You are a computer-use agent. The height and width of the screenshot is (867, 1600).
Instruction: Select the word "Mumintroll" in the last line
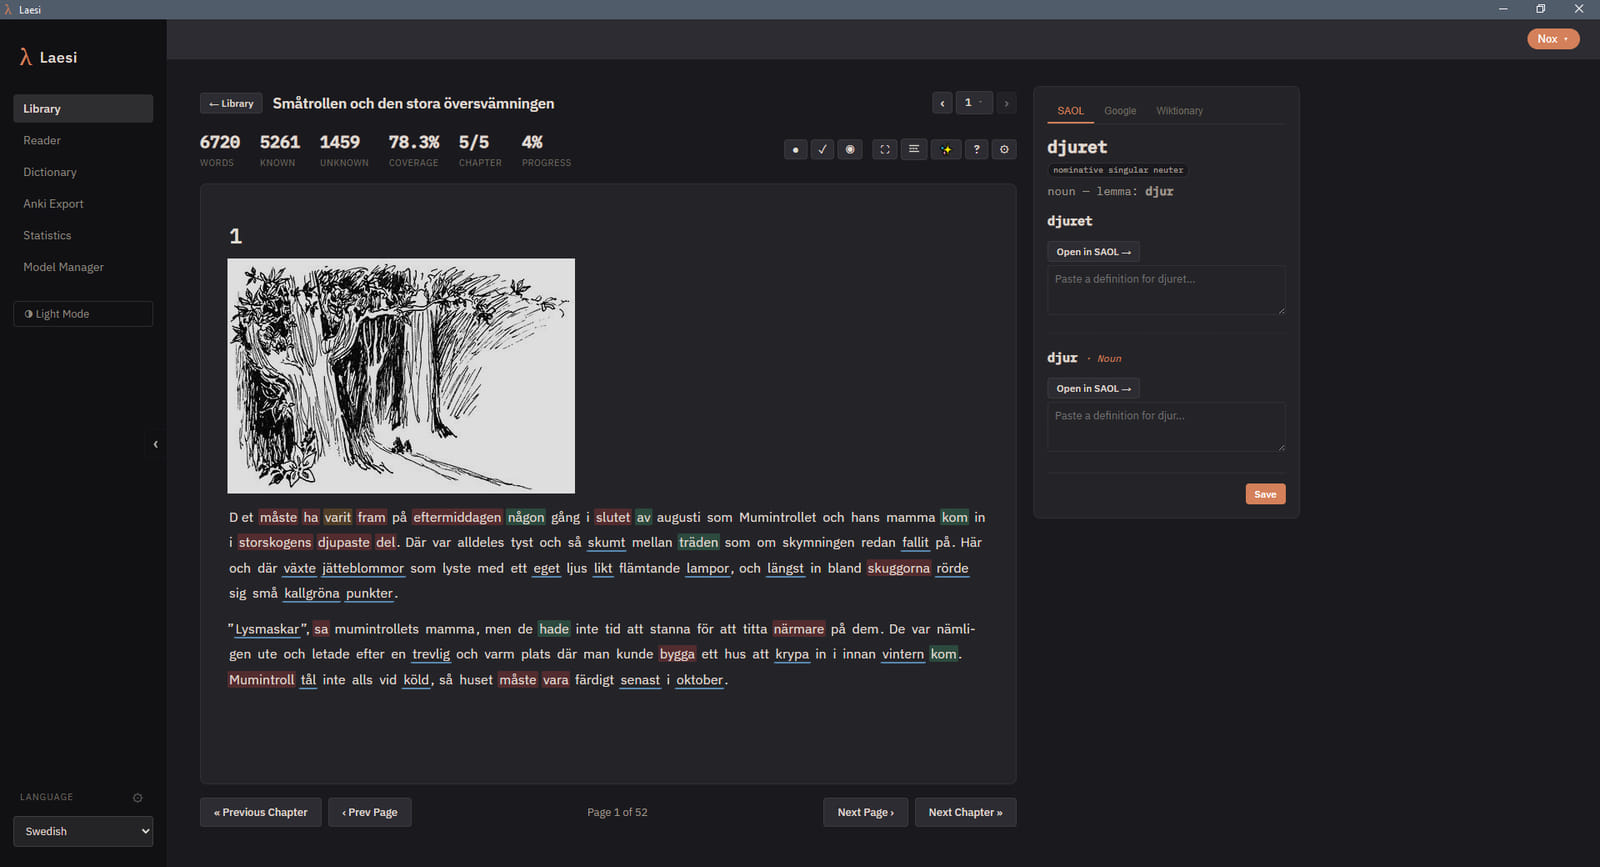(x=262, y=680)
